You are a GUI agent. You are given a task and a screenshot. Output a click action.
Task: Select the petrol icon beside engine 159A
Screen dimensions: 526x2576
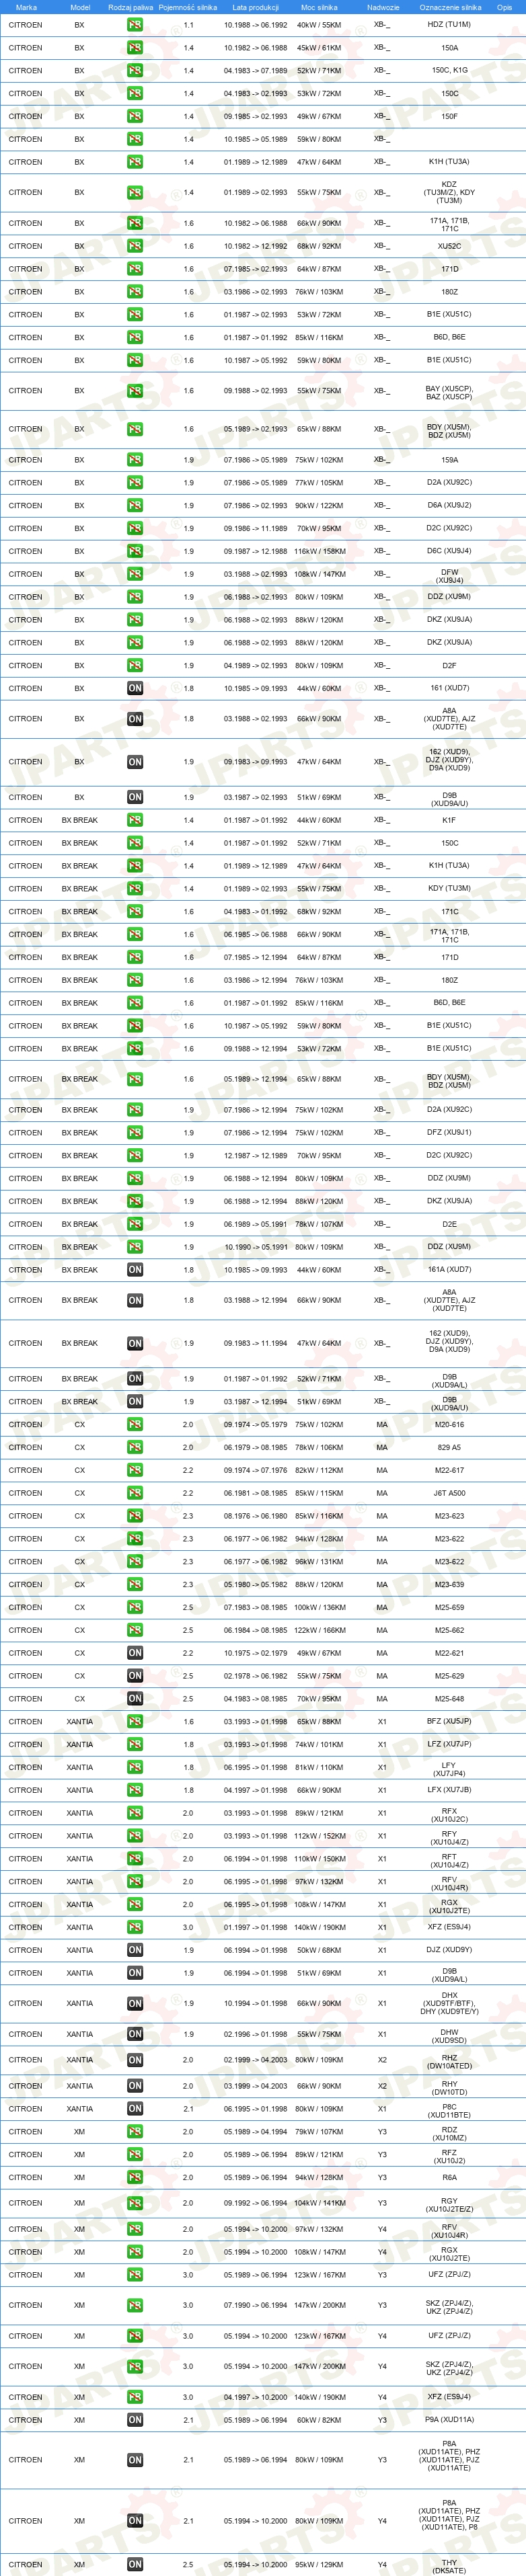[x=135, y=460]
